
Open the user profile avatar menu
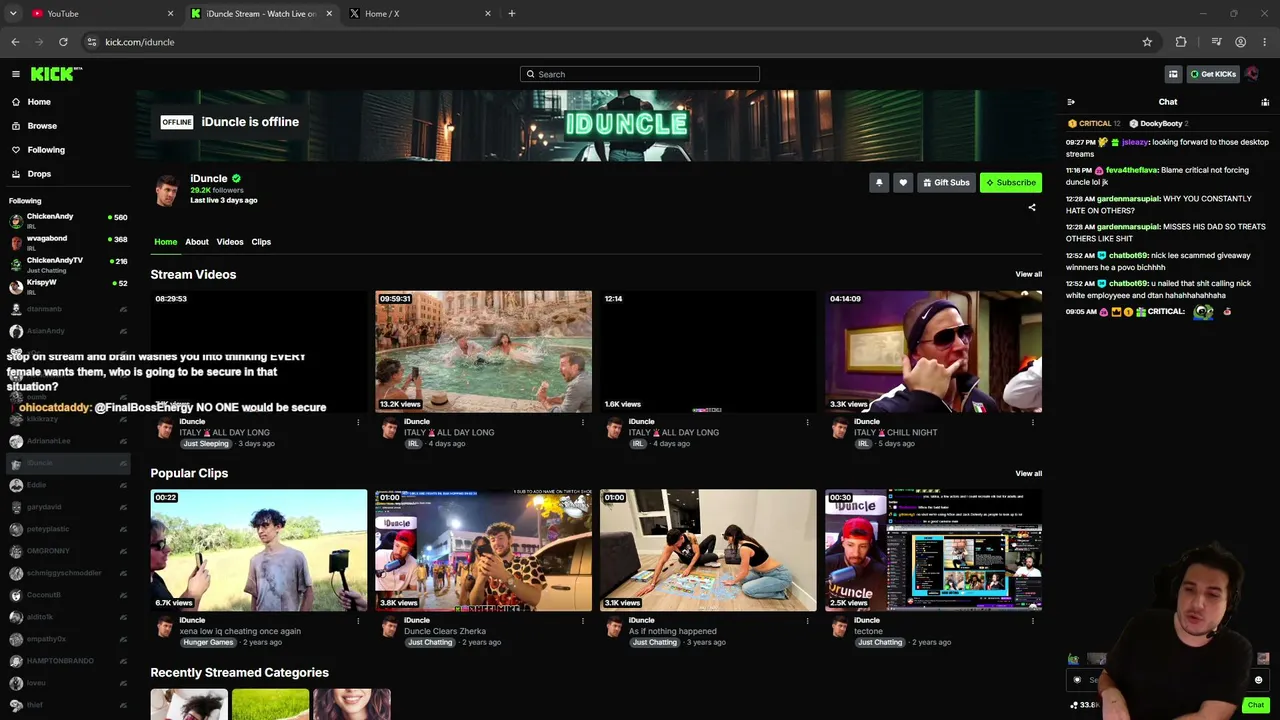tap(1252, 74)
